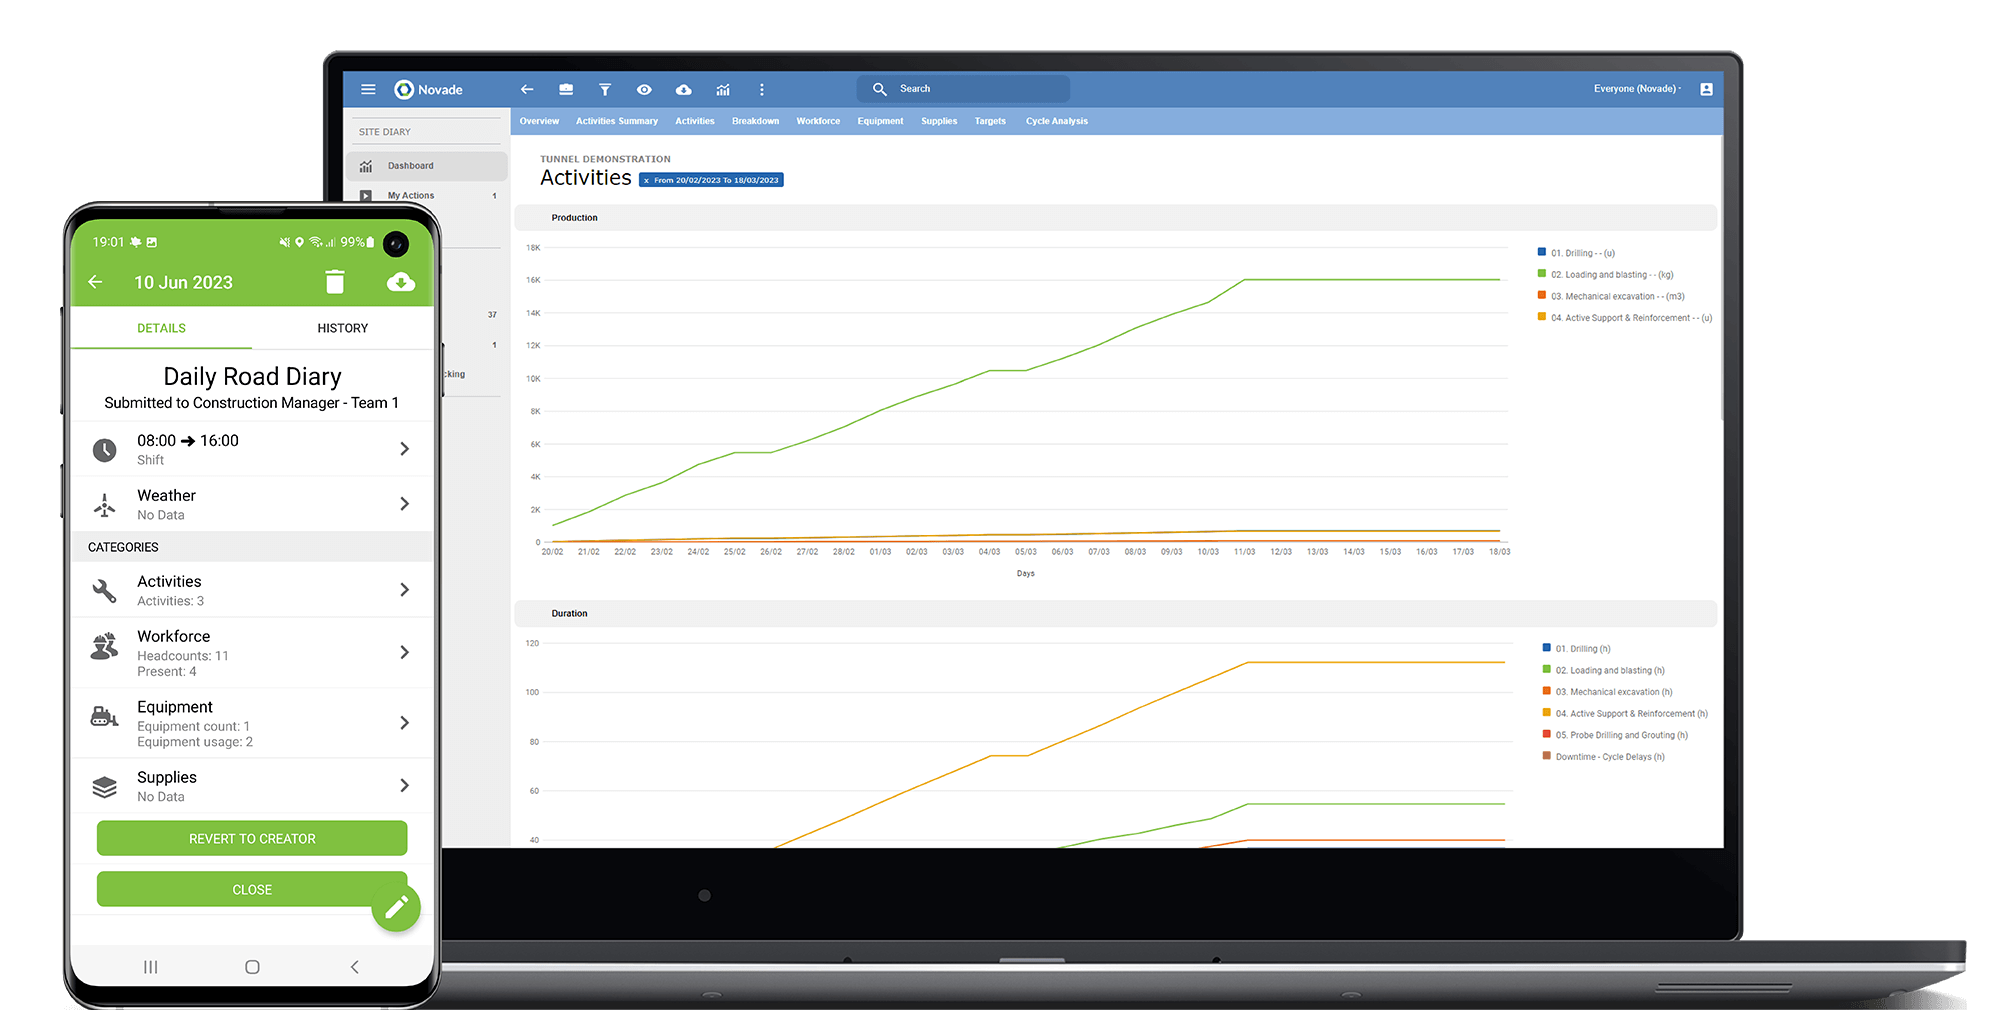Switch to the Cycle Analysis tab
Screen dimensions: 2000x1010
(x=1056, y=121)
